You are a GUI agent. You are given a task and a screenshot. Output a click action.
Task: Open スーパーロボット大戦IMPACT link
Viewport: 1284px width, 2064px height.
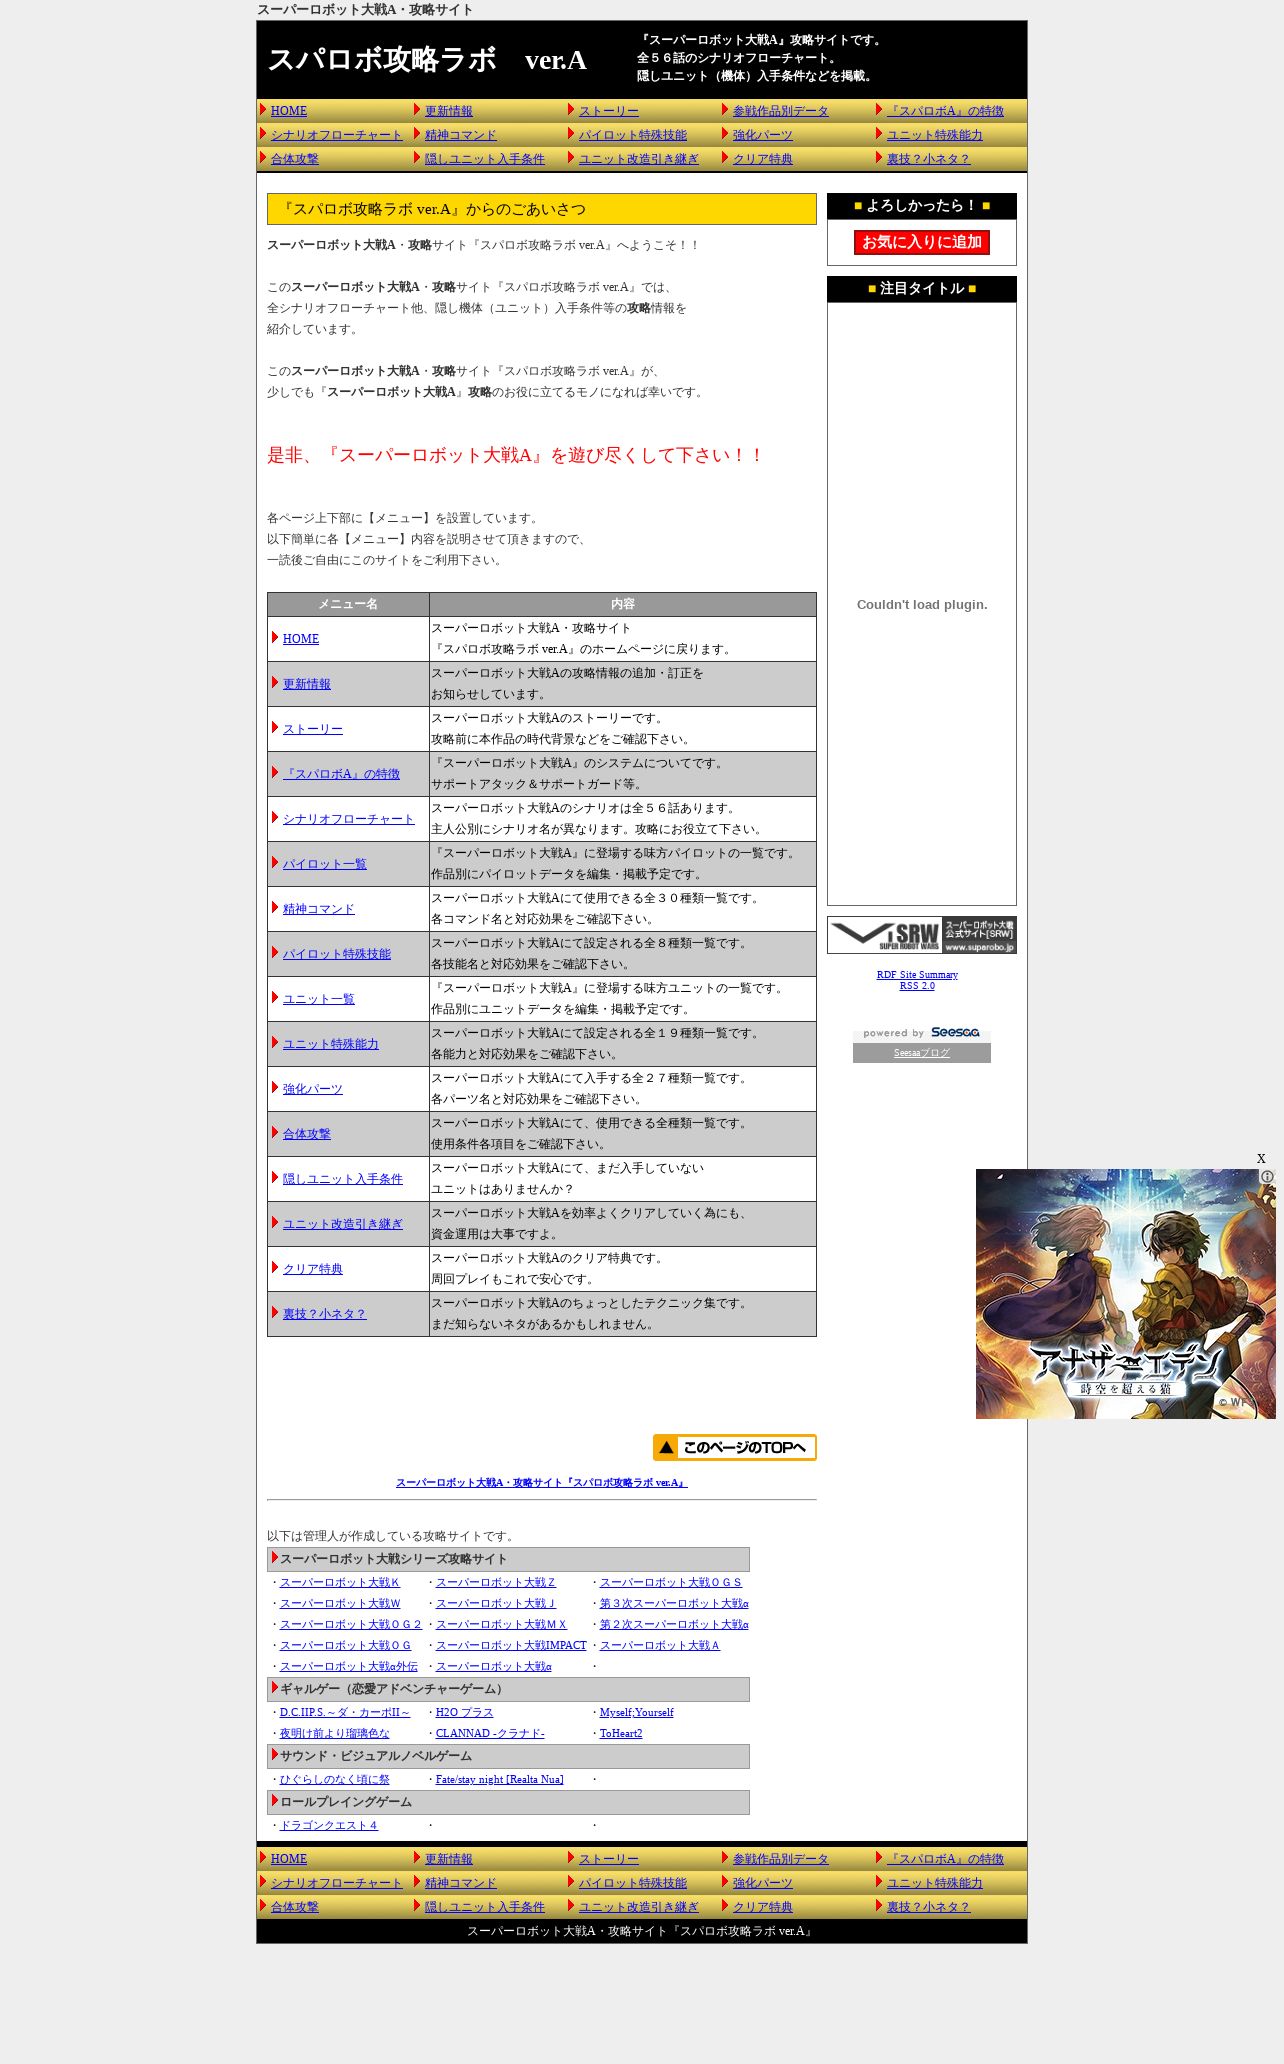pos(511,1645)
